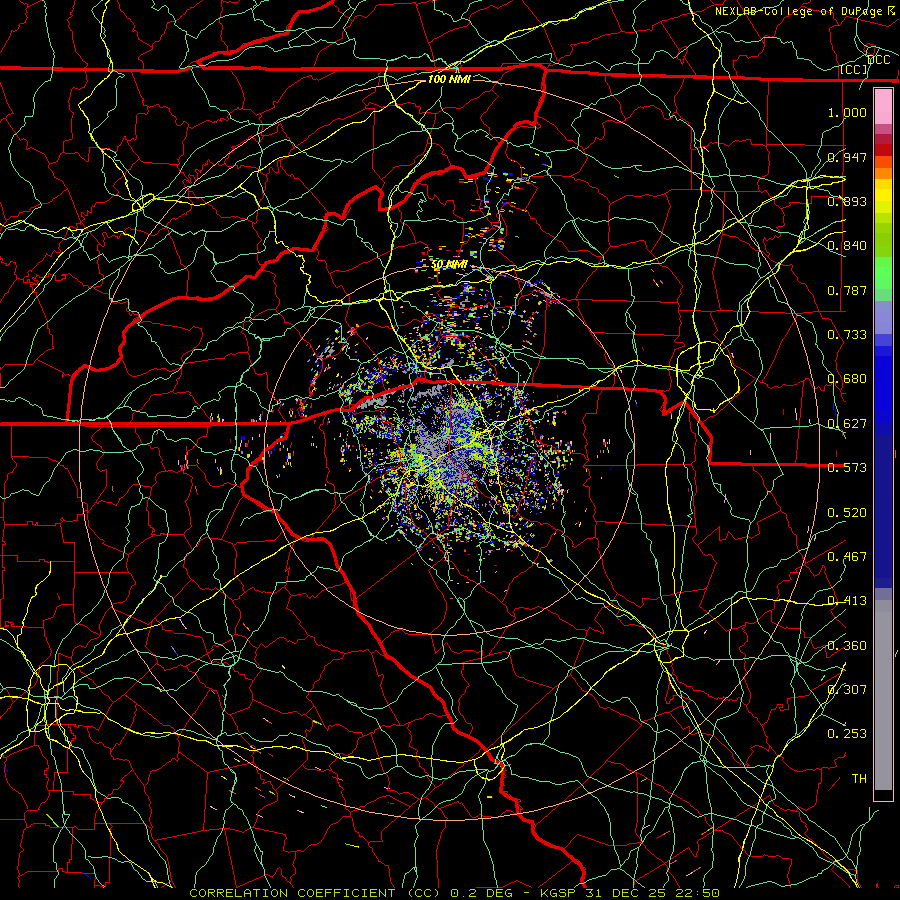
Task: Select the 1.000 legend value
Action: click(847, 112)
